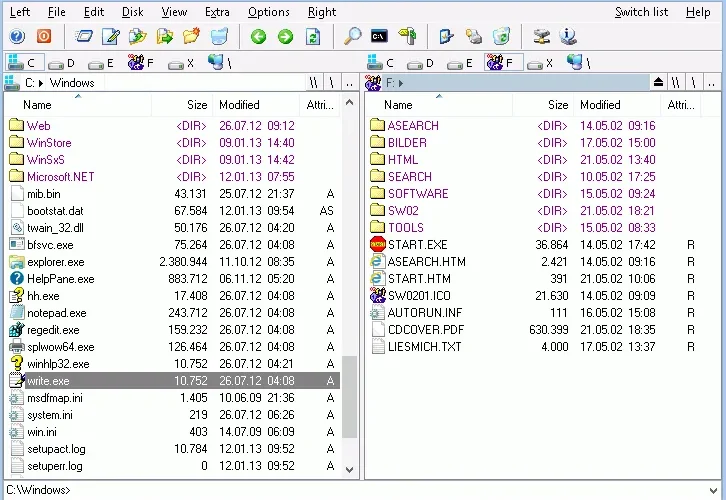Expand command line history dropdown arrow
This screenshot has height=500, width=726.
[x=713, y=490]
